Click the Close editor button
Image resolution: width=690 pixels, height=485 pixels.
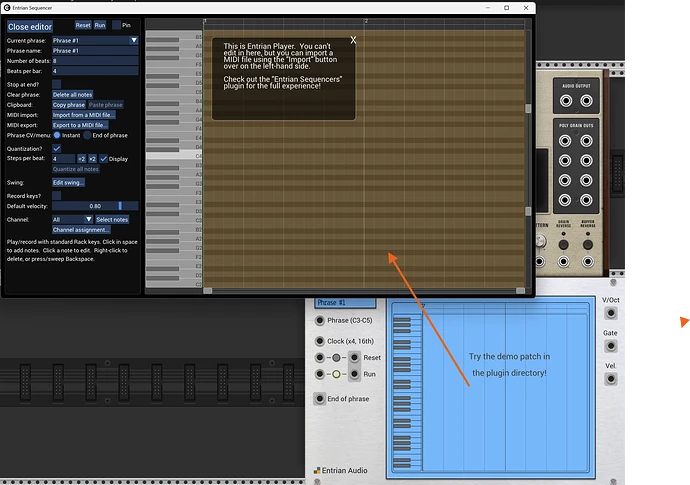pyautogui.click(x=30, y=27)
